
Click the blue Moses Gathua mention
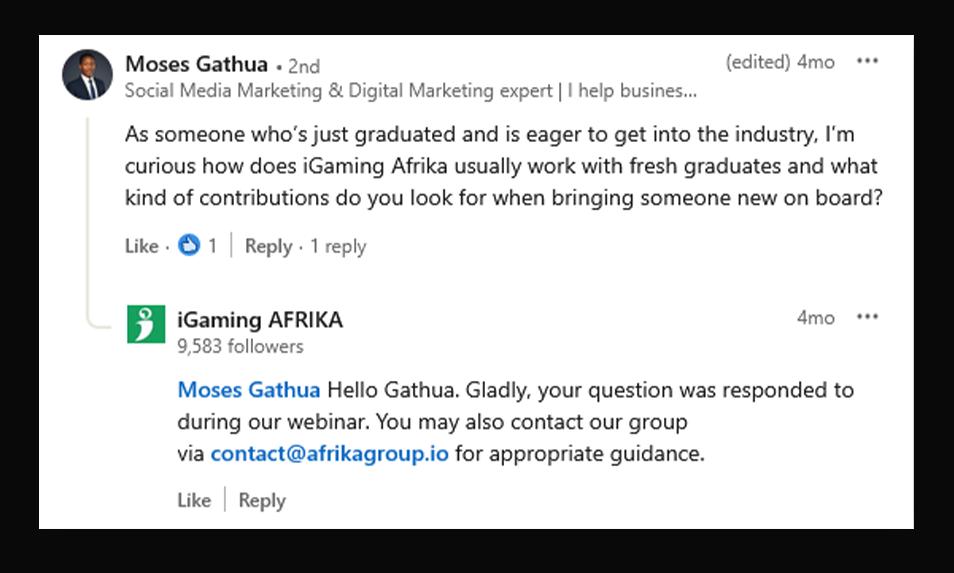[x=249, y=390]
